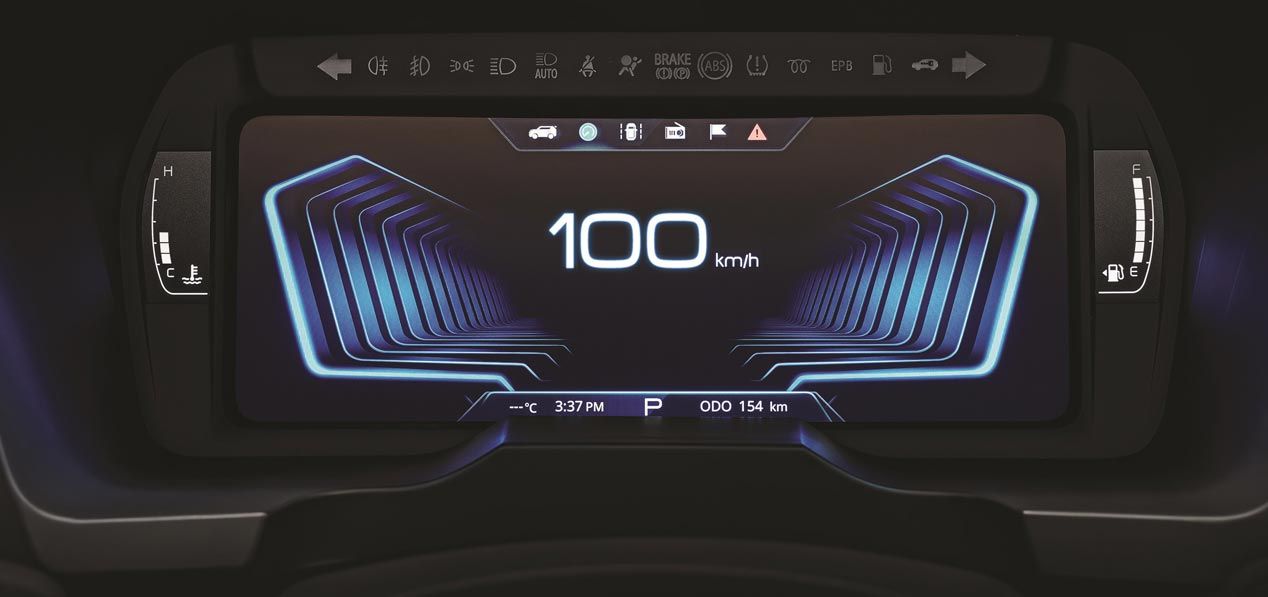Select the lane keep assist icon tab
Image resolution: width=1268 pixels, height=597 pixels.
(631, 131)
